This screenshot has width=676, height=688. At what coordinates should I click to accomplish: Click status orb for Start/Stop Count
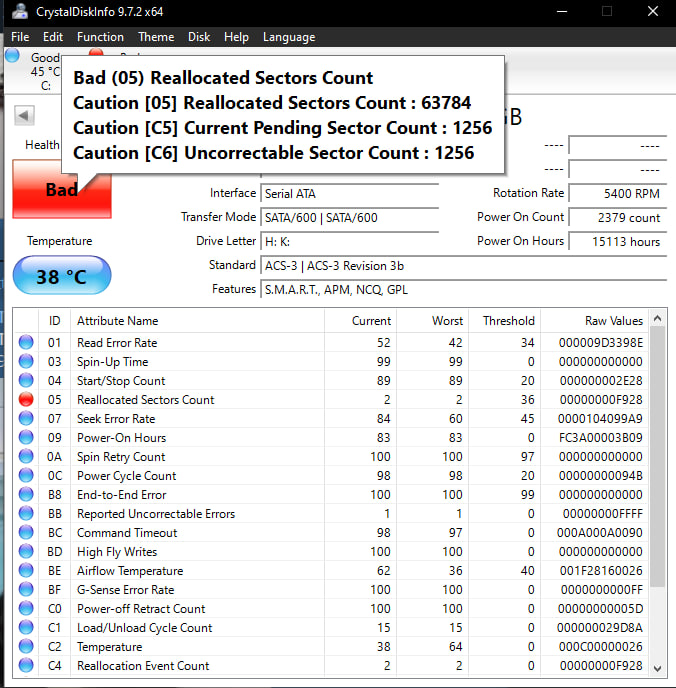coord(26,380)
